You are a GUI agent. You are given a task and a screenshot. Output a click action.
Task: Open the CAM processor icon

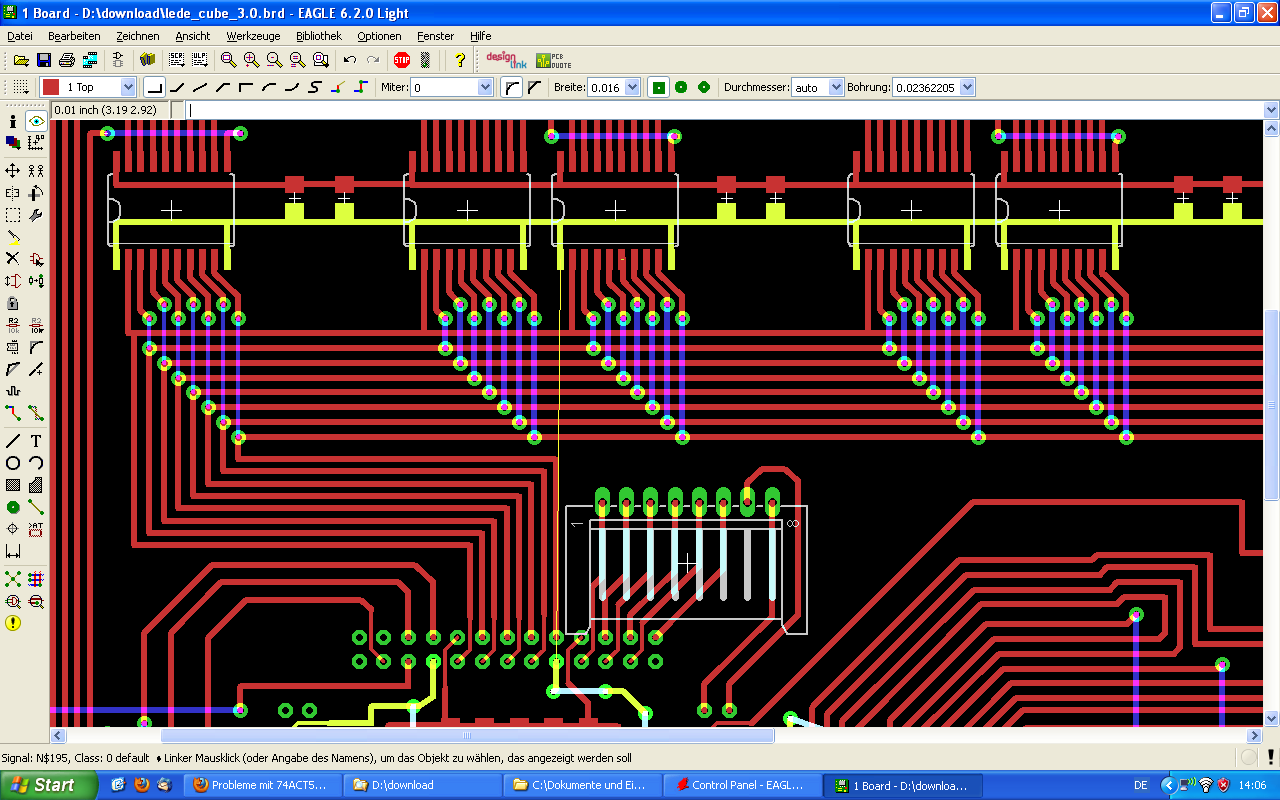[x=90, y=60]
